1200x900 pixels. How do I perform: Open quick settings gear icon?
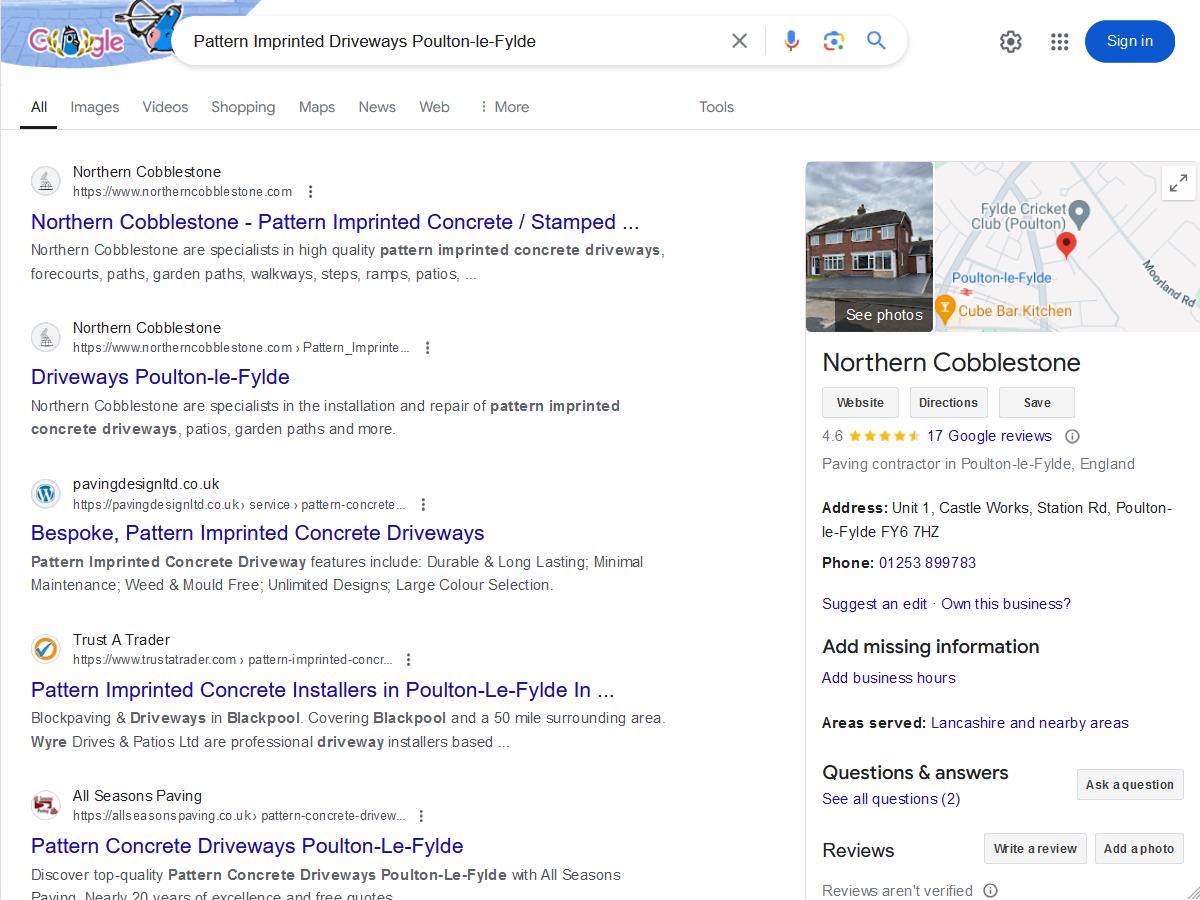point(1011,41)
